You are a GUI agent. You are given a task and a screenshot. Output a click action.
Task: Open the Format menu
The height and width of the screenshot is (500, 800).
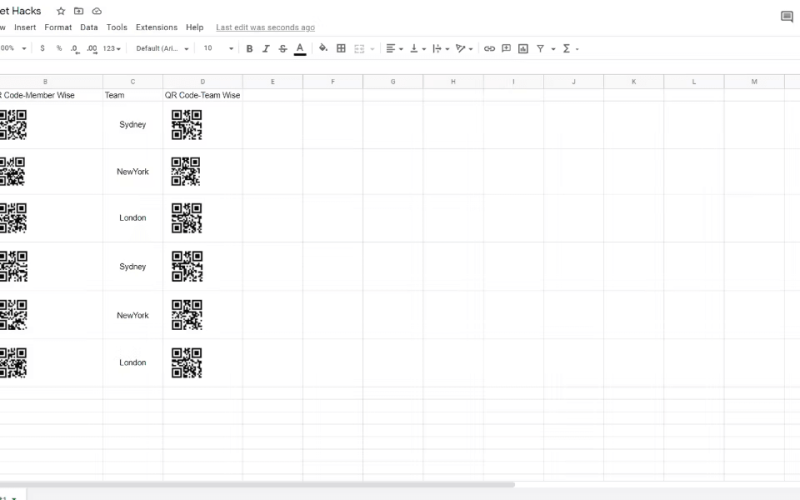click(58, 28)
